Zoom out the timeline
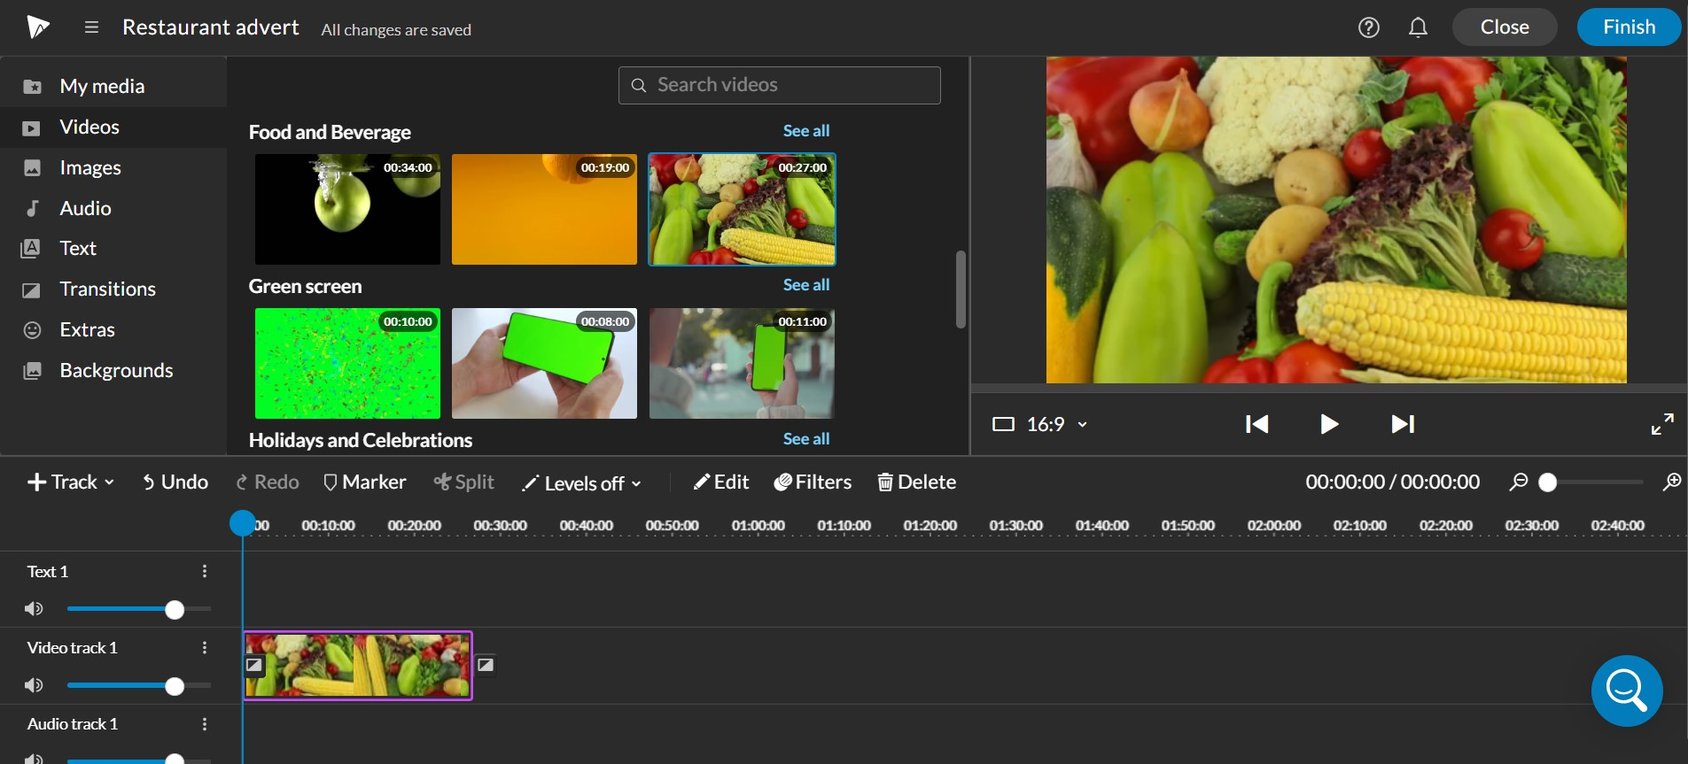 1518,482
